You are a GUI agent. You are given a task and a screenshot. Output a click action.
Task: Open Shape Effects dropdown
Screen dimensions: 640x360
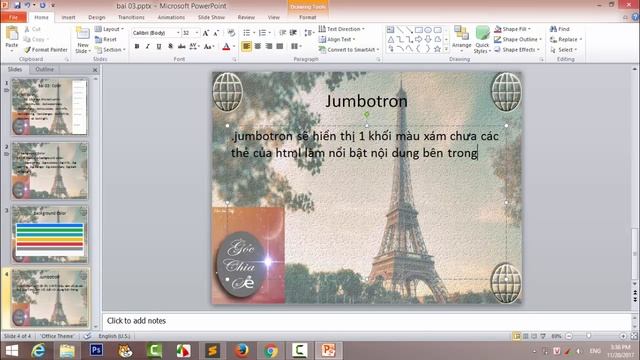coord(517,49)
